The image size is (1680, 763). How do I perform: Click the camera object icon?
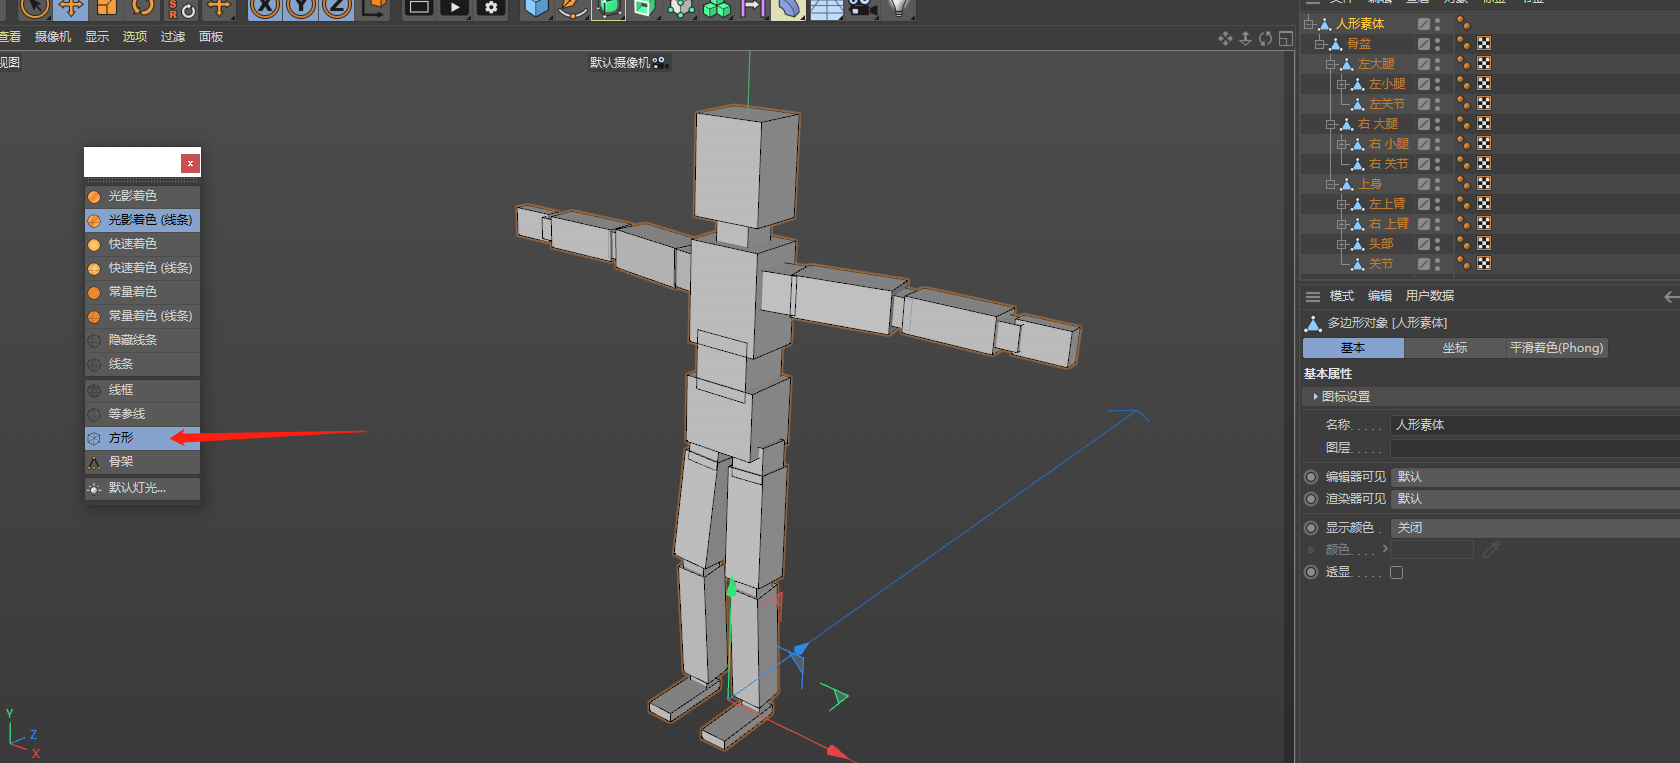click(x=862, y=8)
